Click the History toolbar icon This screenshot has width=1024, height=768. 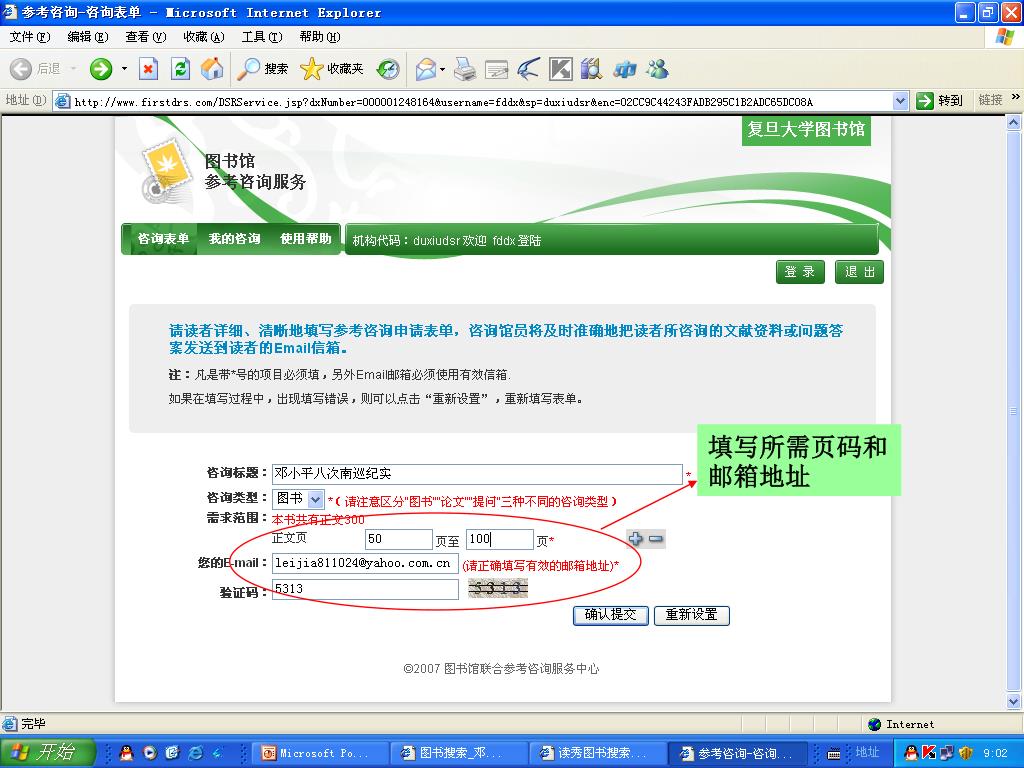[388, 69]
